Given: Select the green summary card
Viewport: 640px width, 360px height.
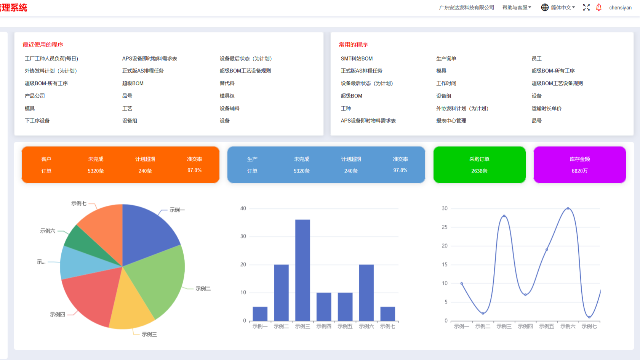Looking at the screenshot, I should coord(479,164).
